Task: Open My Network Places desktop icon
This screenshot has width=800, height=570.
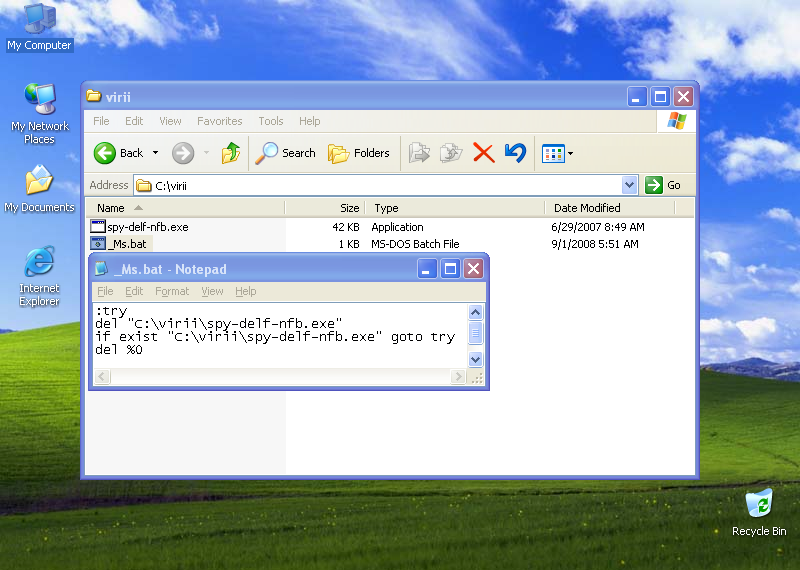Action: pos(40,113)
